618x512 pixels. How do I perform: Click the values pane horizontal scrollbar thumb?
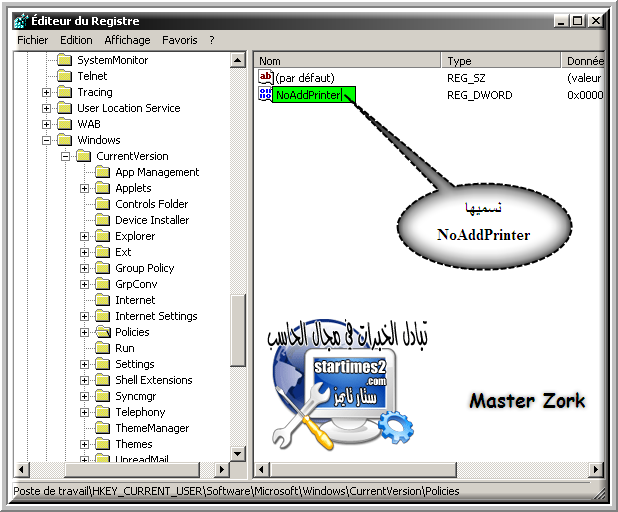click(363, 469)
